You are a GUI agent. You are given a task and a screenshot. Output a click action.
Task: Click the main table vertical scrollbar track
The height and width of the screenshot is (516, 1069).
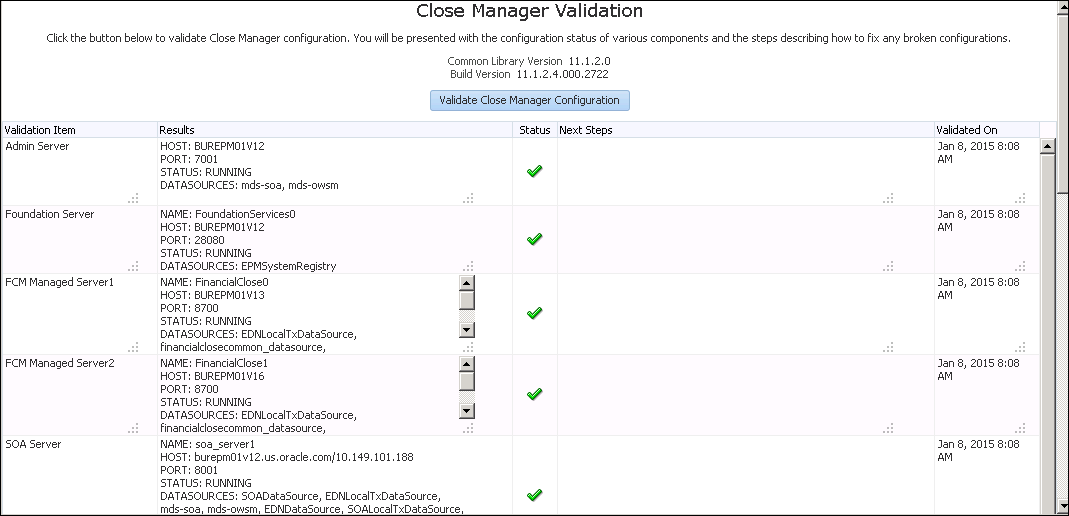click(x=1048, y=334)
